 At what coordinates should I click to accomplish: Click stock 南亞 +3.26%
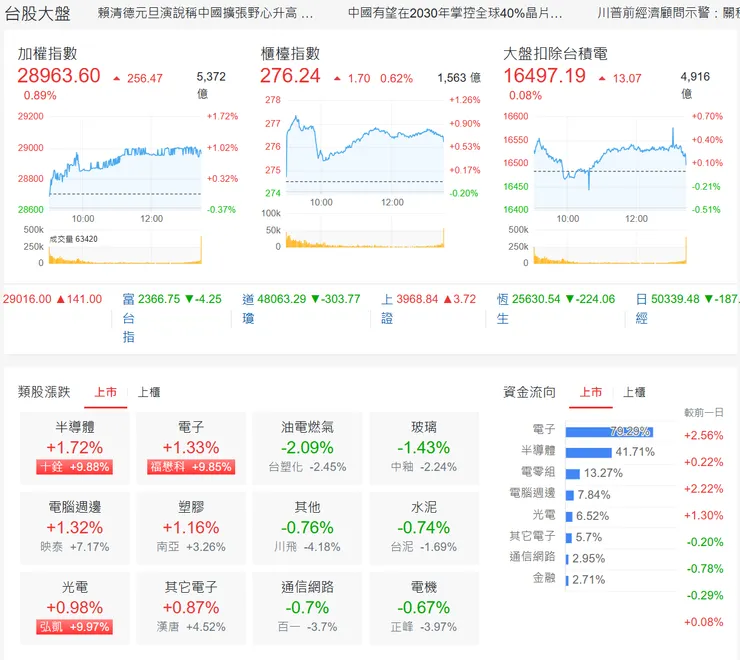coord(191,547)
